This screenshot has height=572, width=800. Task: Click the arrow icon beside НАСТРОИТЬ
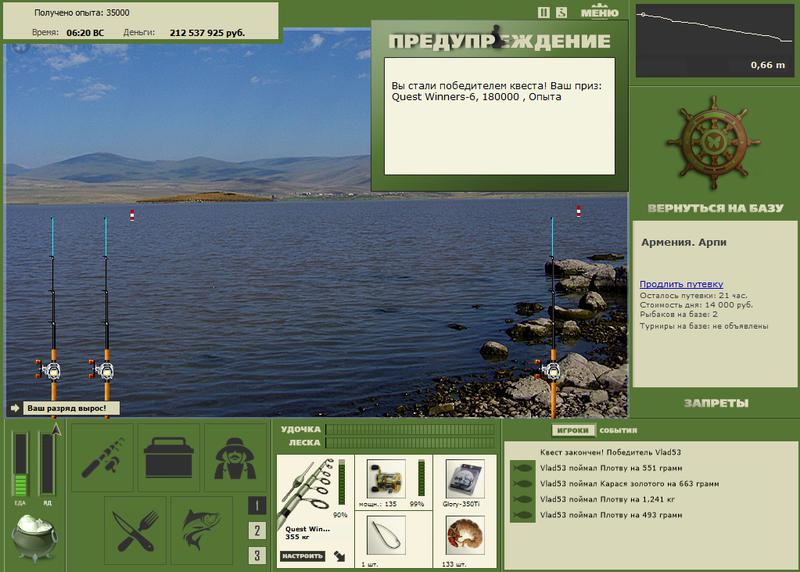pyautogui.click(x=340, y=556)
